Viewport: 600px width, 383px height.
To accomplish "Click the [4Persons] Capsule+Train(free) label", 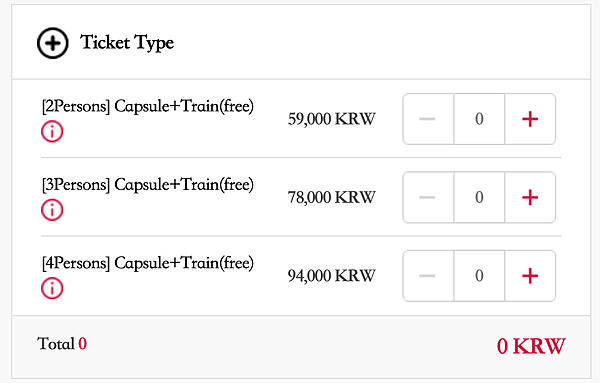I will point(148,263).
